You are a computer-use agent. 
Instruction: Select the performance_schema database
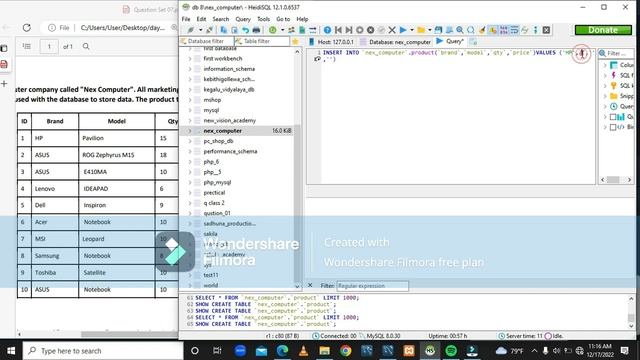(230, 151)
